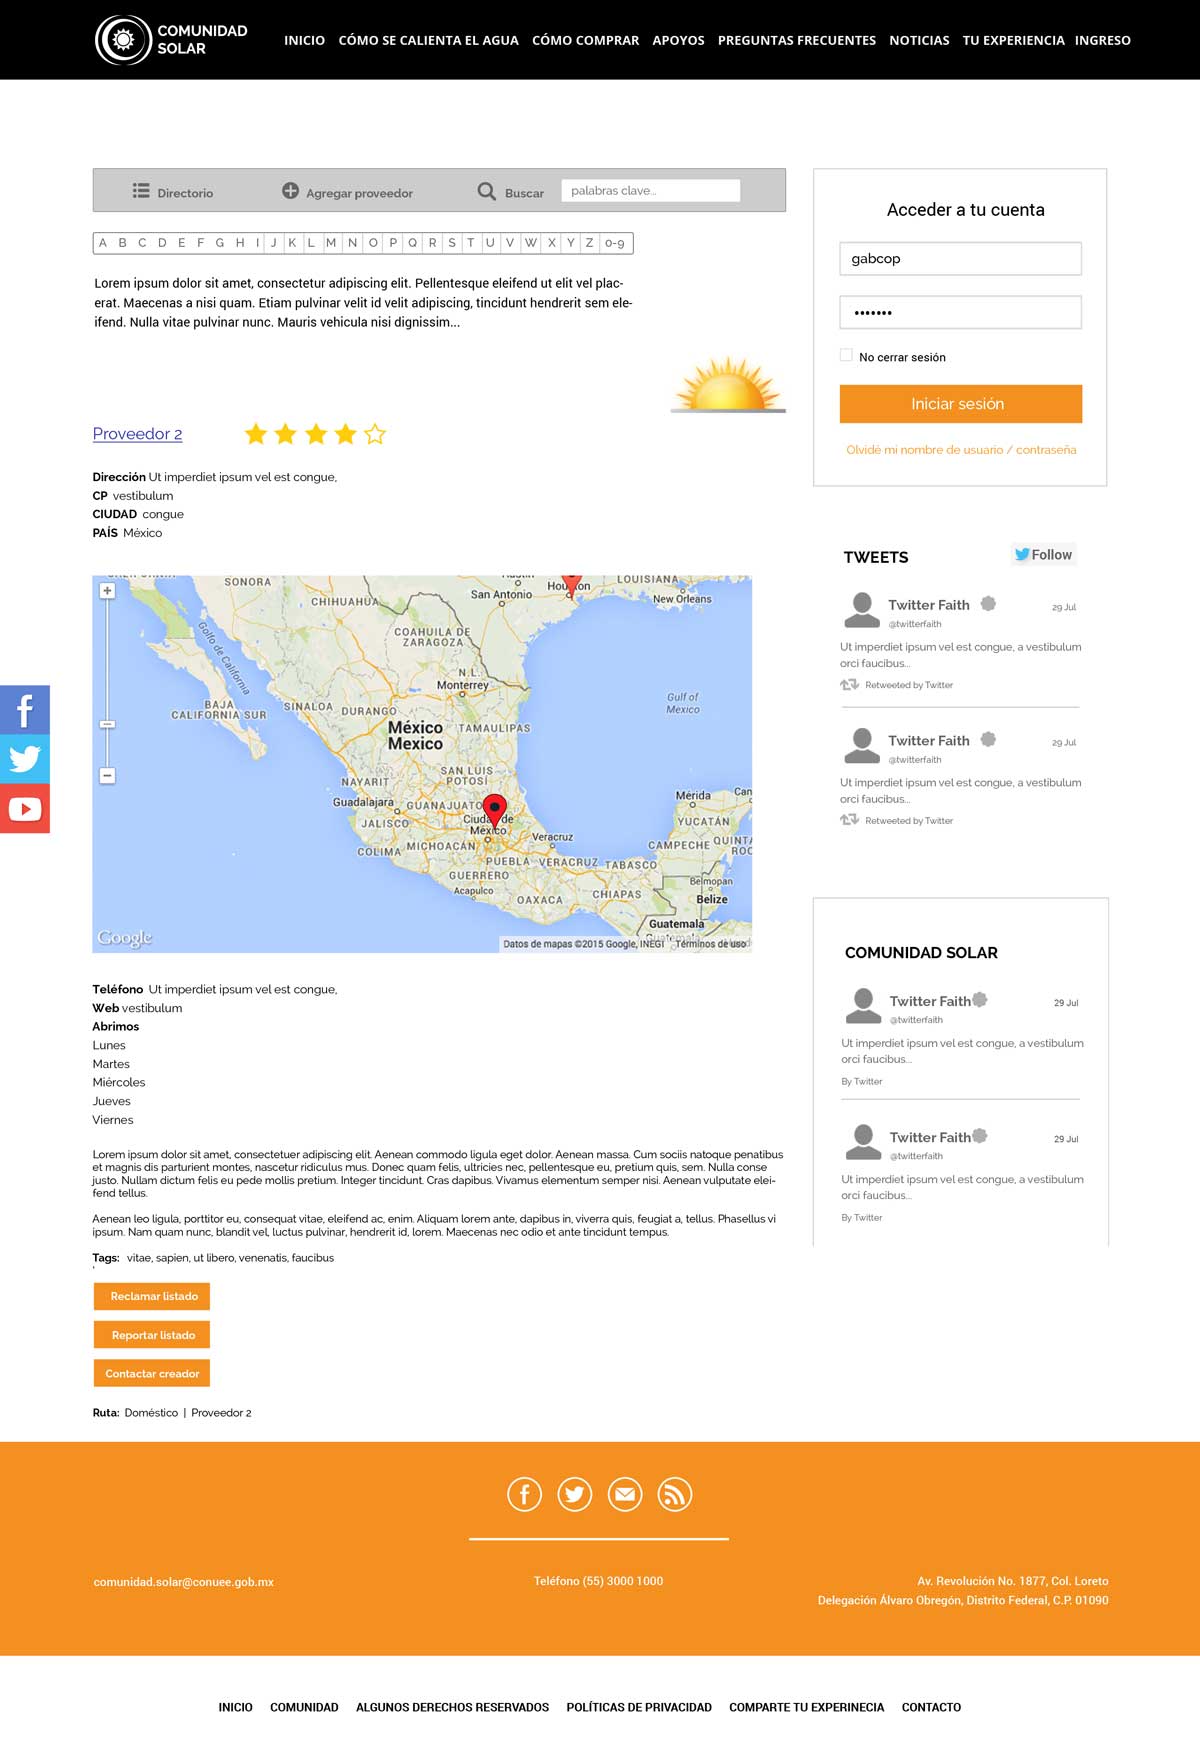Open footer ALGUNOS DERECHOS RESERVADOS link
The image size is (1200, 1760).
452,1707
